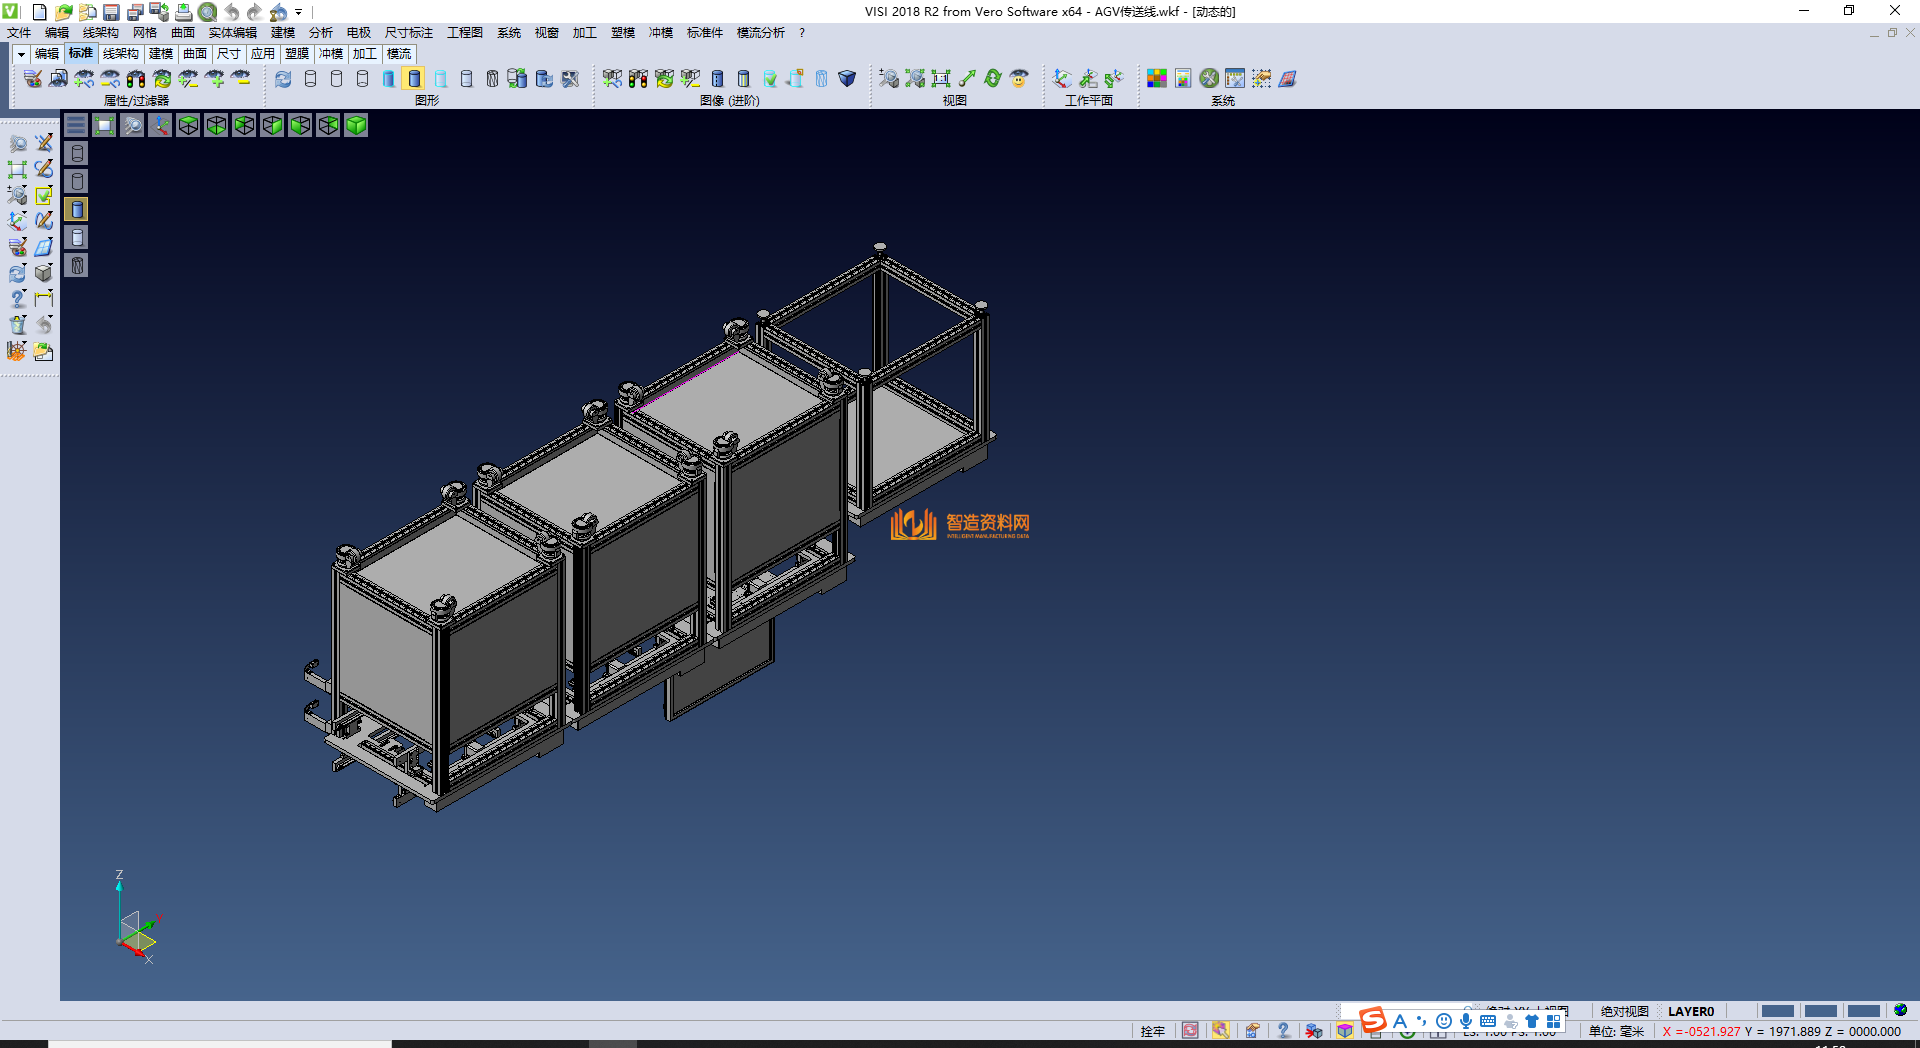Open the viewport hamburger menu list
The height and width of the screenshot is (1048, 1920).
coord(76,125)
